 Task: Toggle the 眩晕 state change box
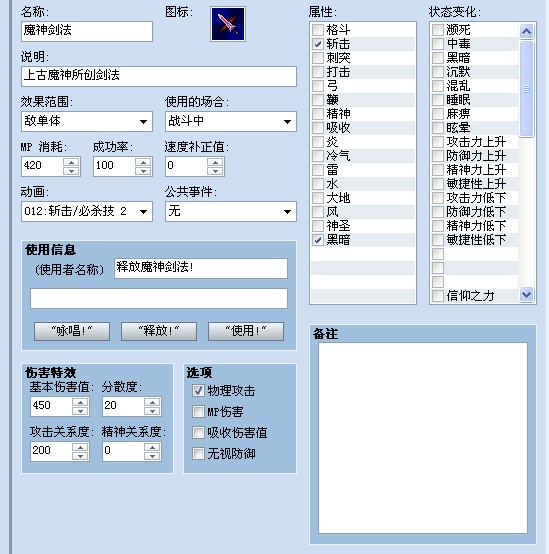(438, 128)
